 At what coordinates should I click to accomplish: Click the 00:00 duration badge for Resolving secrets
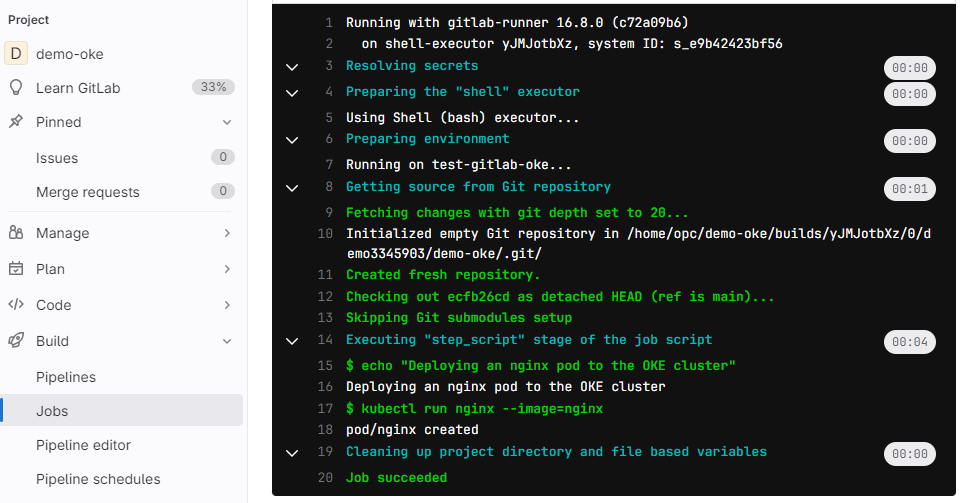(x=910, y=68)
